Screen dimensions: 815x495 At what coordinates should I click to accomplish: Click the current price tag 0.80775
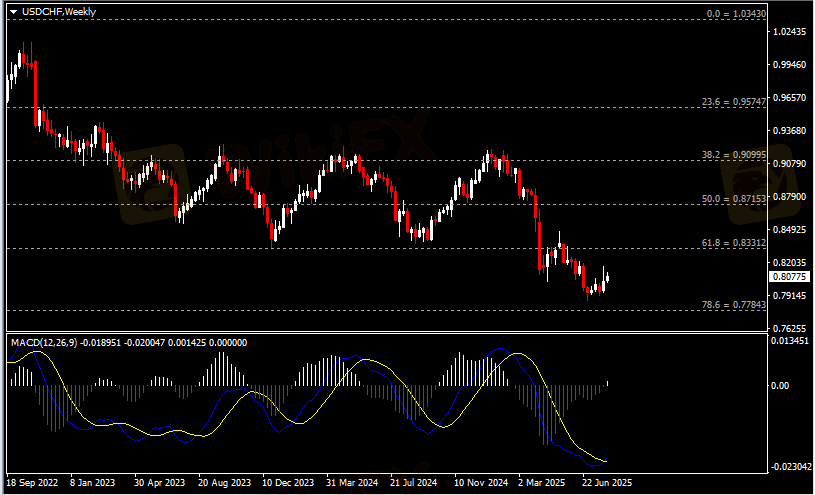(x=789, y=276)
